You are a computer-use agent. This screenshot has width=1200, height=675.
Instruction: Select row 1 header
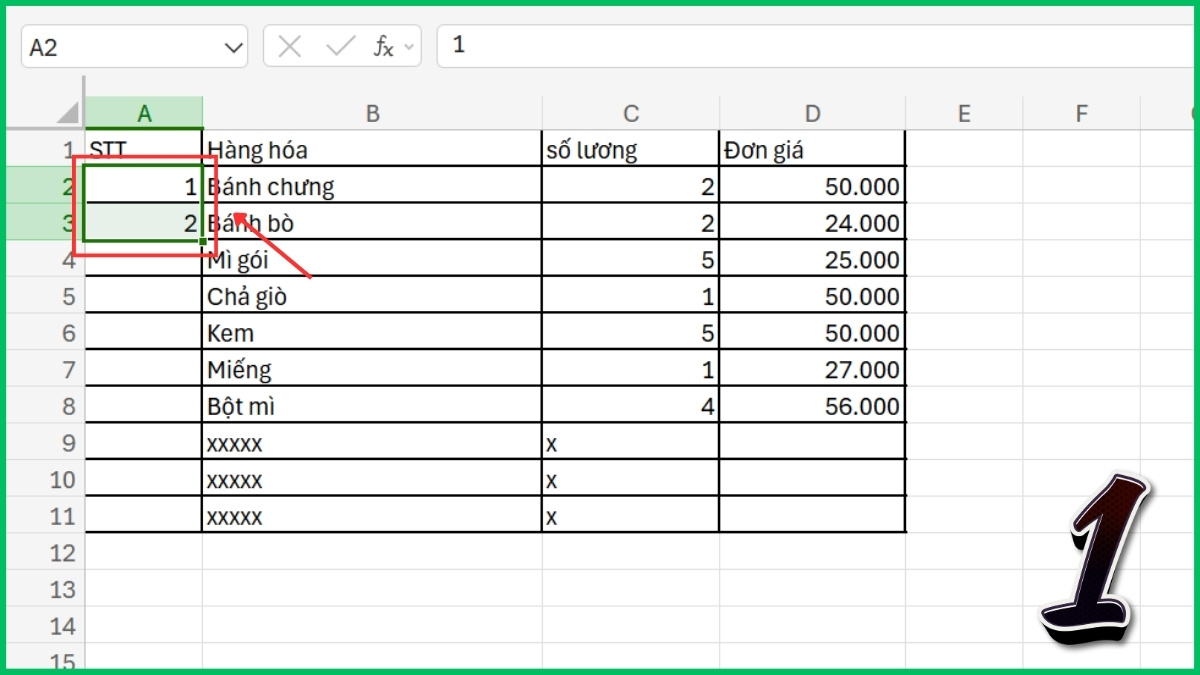46,149
